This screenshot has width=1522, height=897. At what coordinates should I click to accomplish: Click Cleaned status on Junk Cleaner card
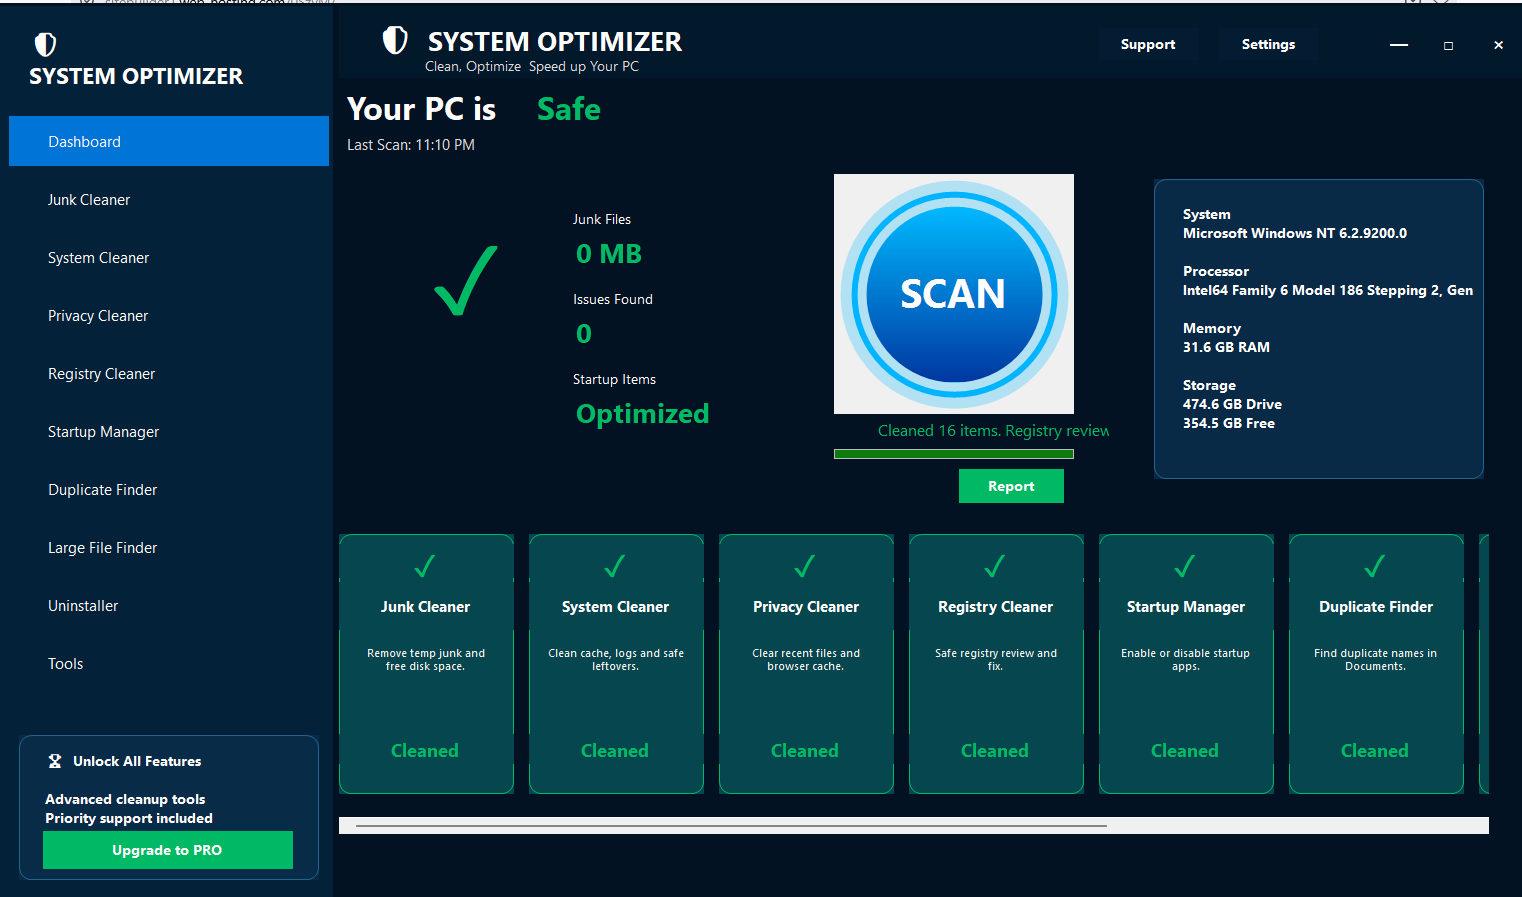coord(425,751)
